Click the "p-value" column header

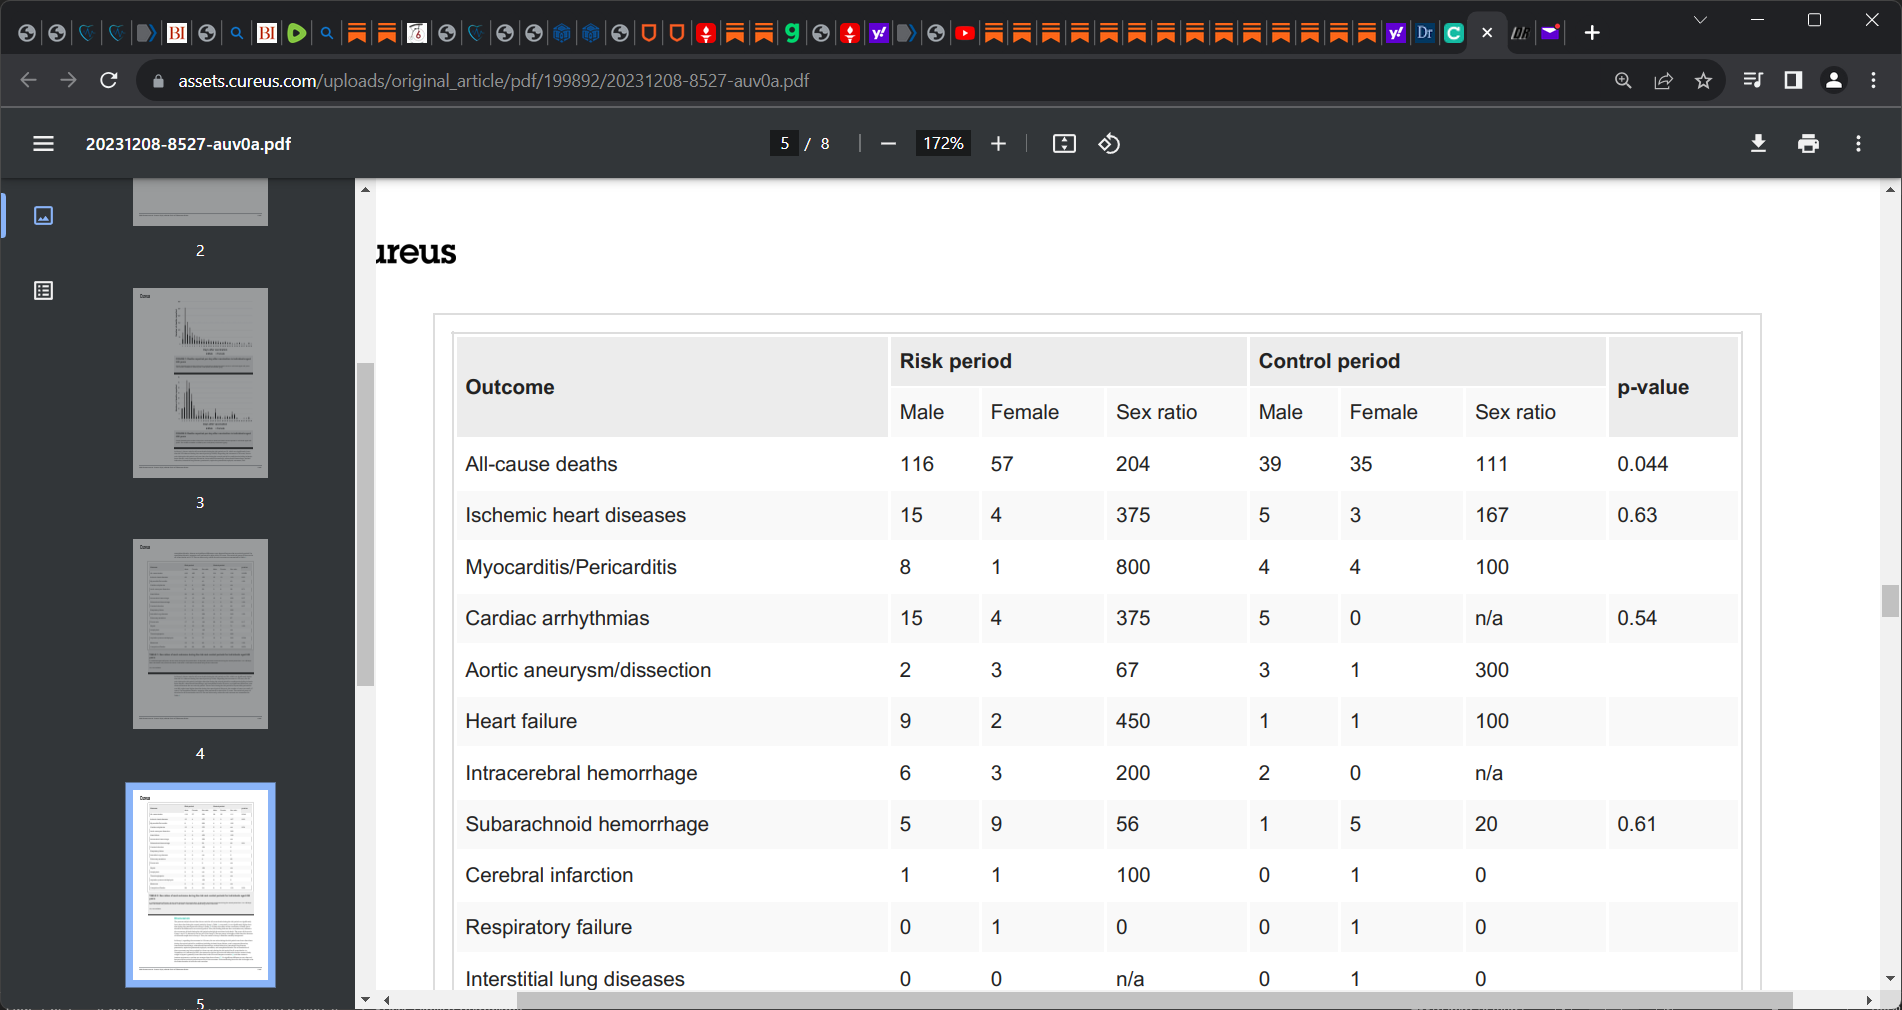coord(1653,387)
